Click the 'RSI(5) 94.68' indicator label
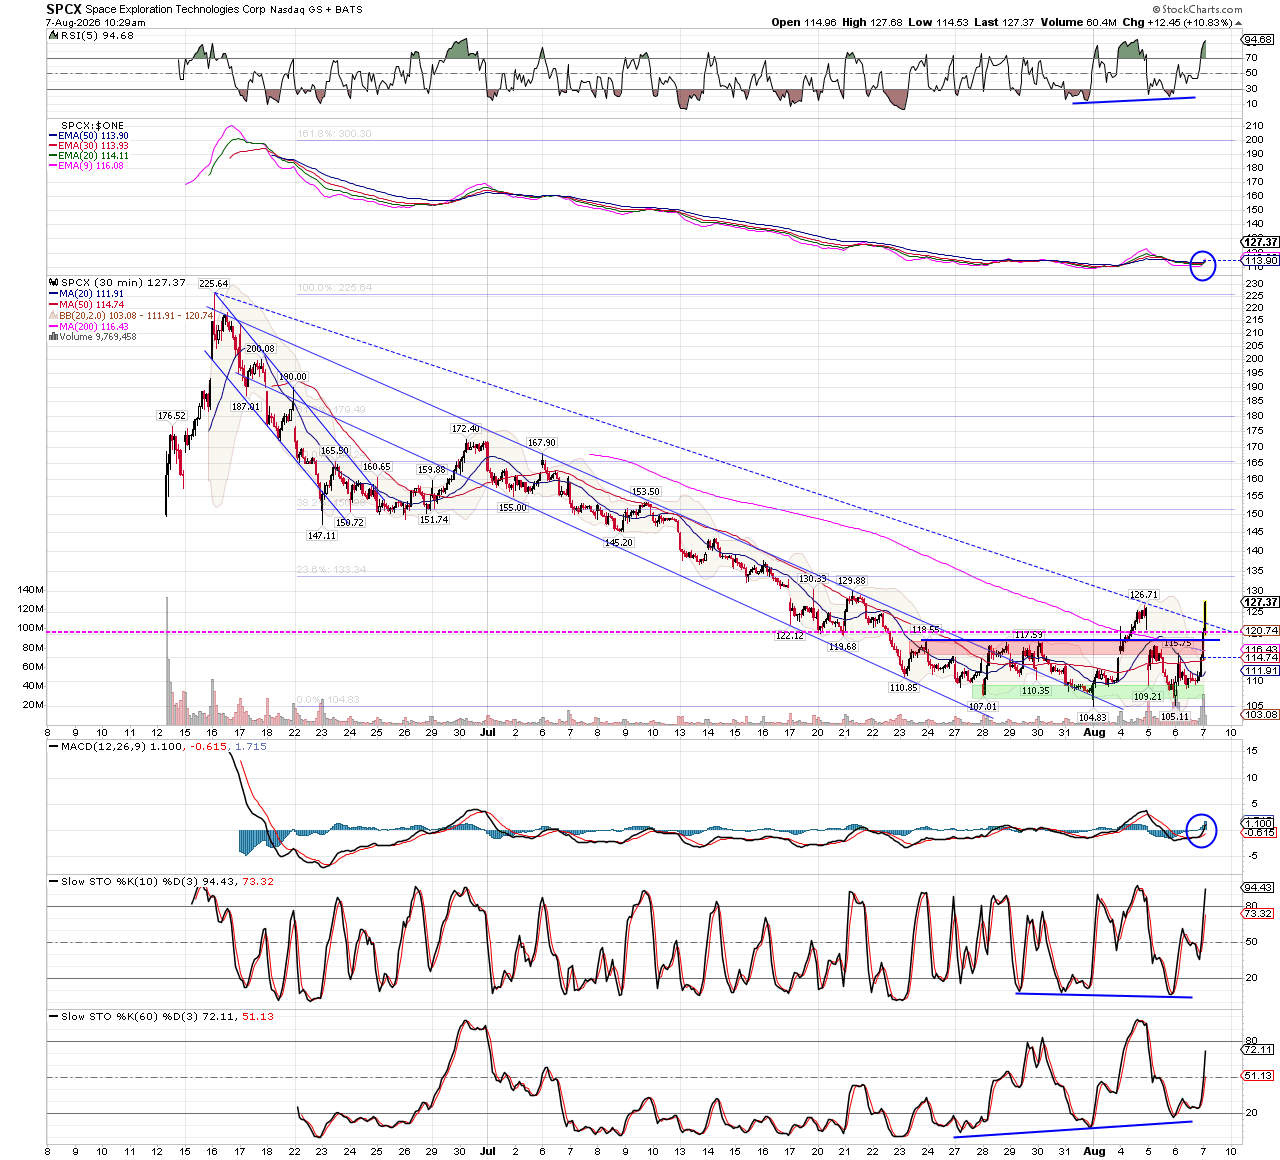The image size is (1280, 1160). (91, 35)
